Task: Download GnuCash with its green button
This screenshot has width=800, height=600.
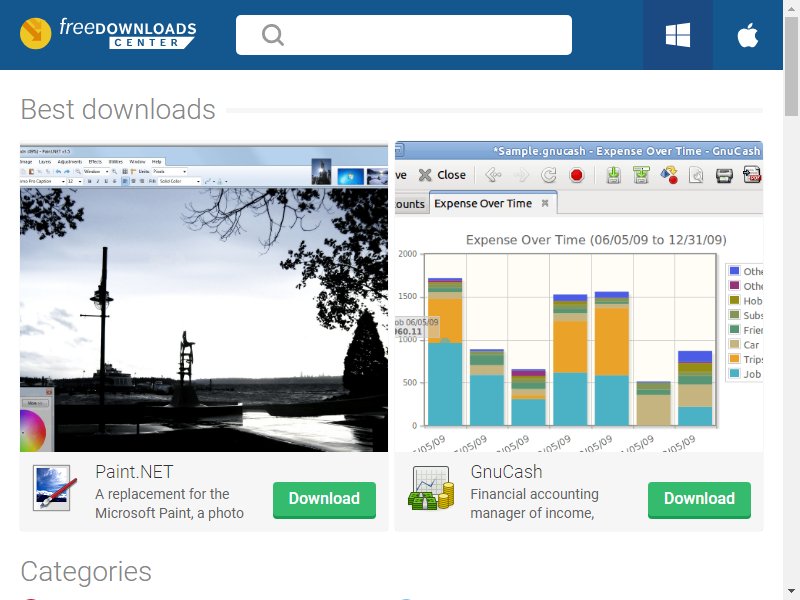Action: (699, 499)
